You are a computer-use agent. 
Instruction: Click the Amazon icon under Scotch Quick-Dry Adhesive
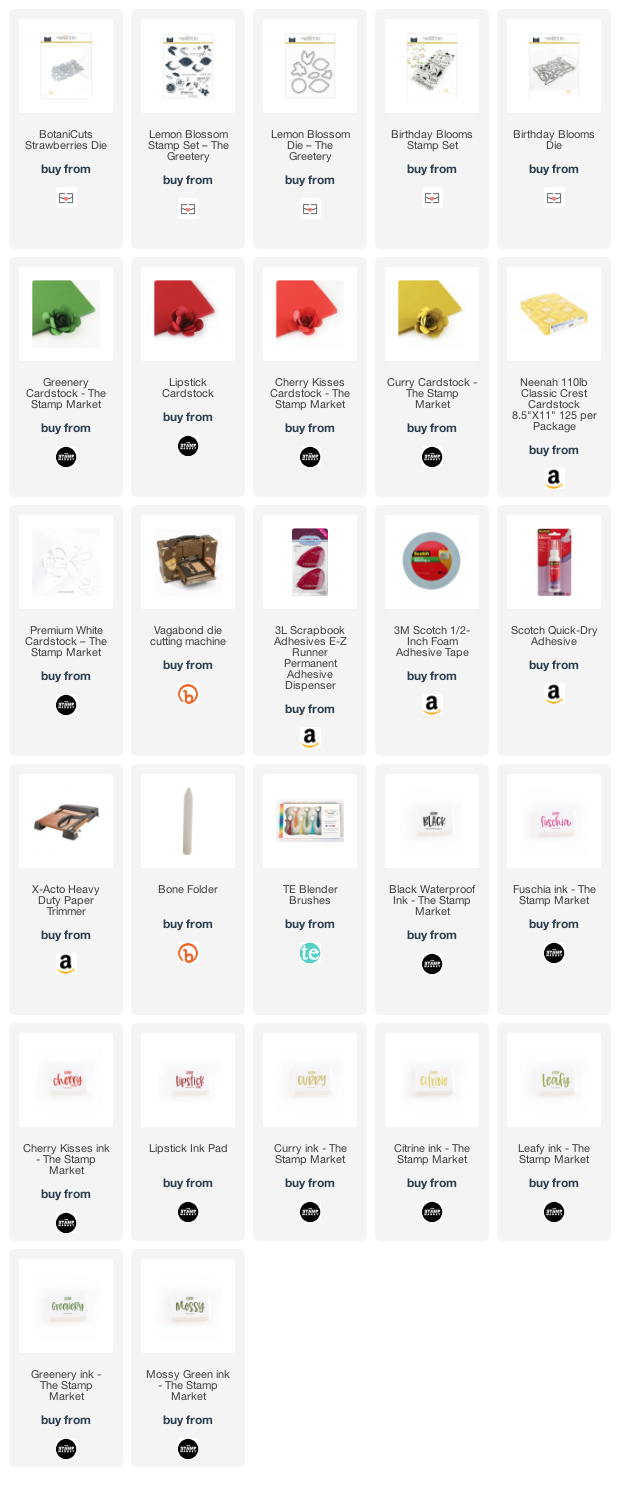click(x=554, y=694)
